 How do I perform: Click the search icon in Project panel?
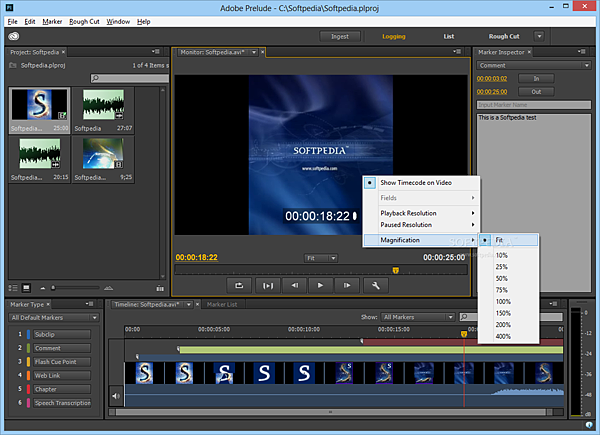click(95, 78)
